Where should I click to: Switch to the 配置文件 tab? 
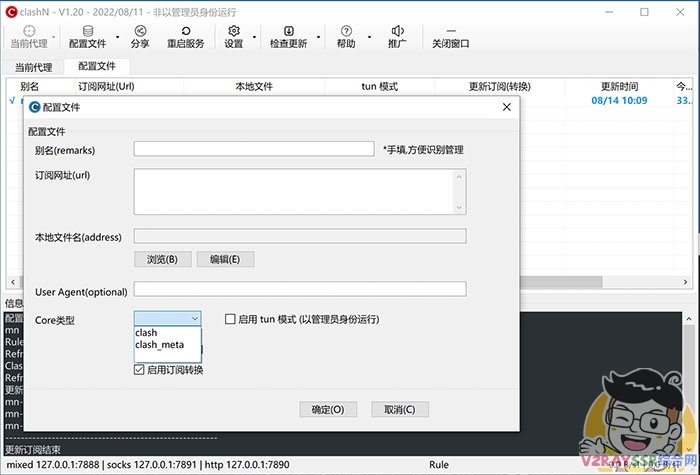click(x=97, y=66)
